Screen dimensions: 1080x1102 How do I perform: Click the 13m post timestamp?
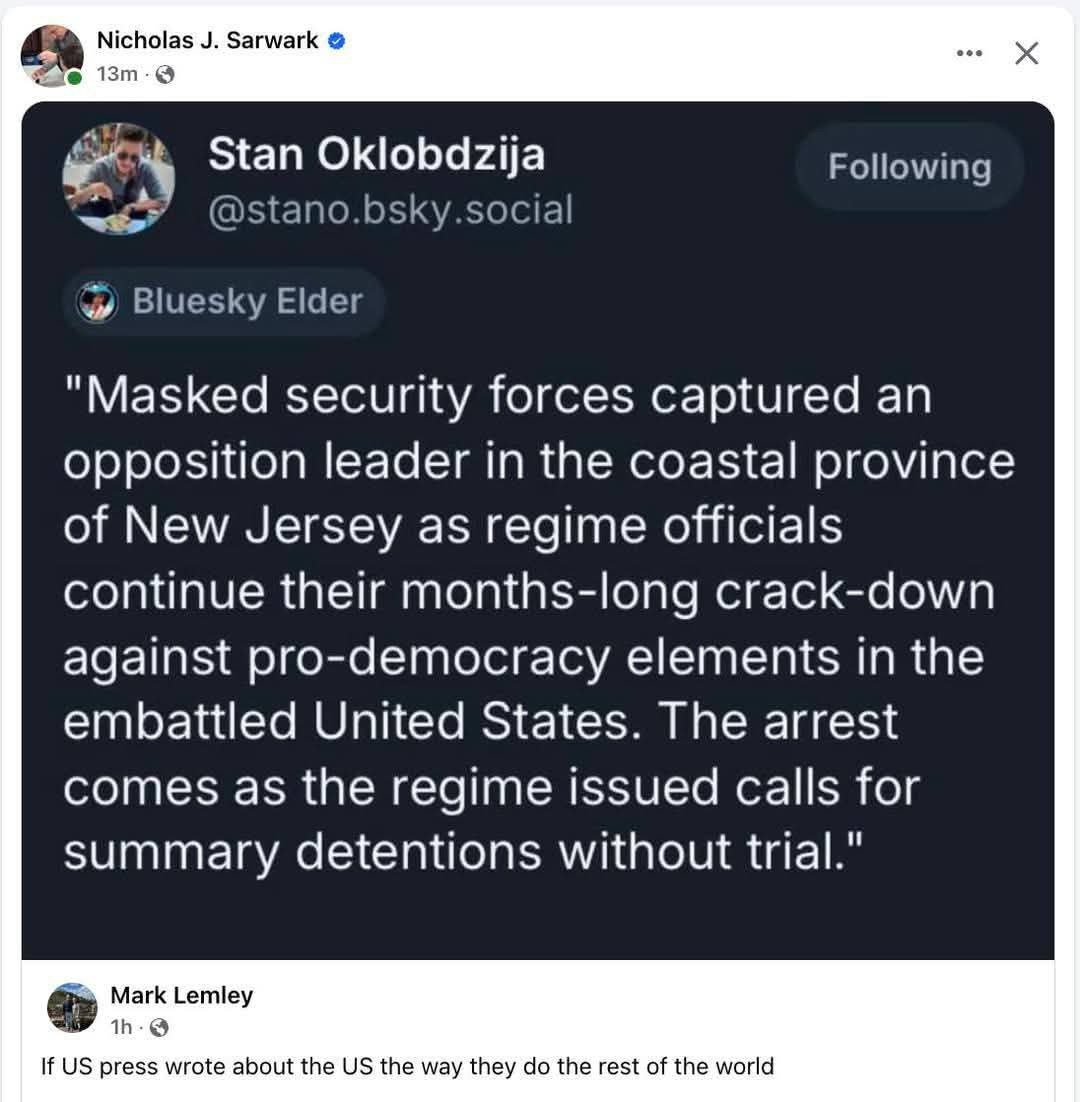tap(117, 74)
